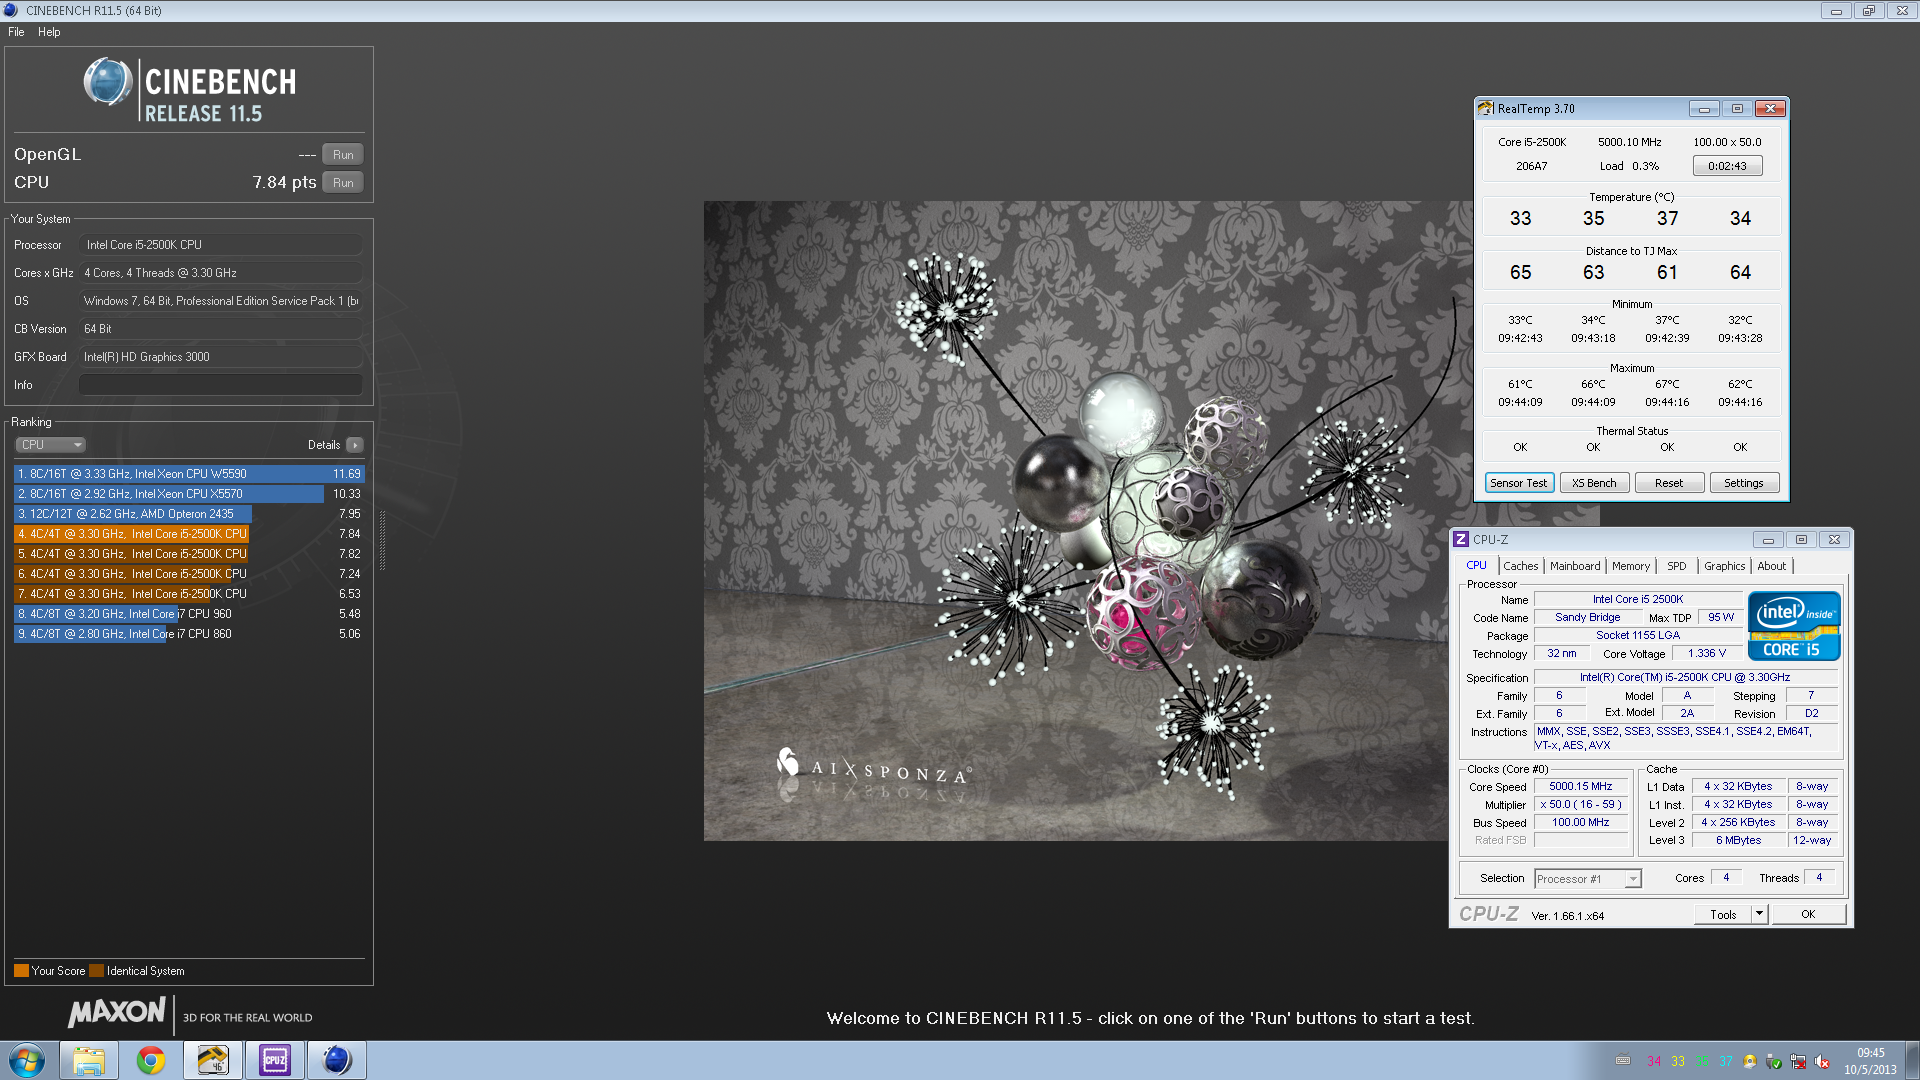Click the GFX Board field
The image size is (1920, 1080).
coord(221,357)
